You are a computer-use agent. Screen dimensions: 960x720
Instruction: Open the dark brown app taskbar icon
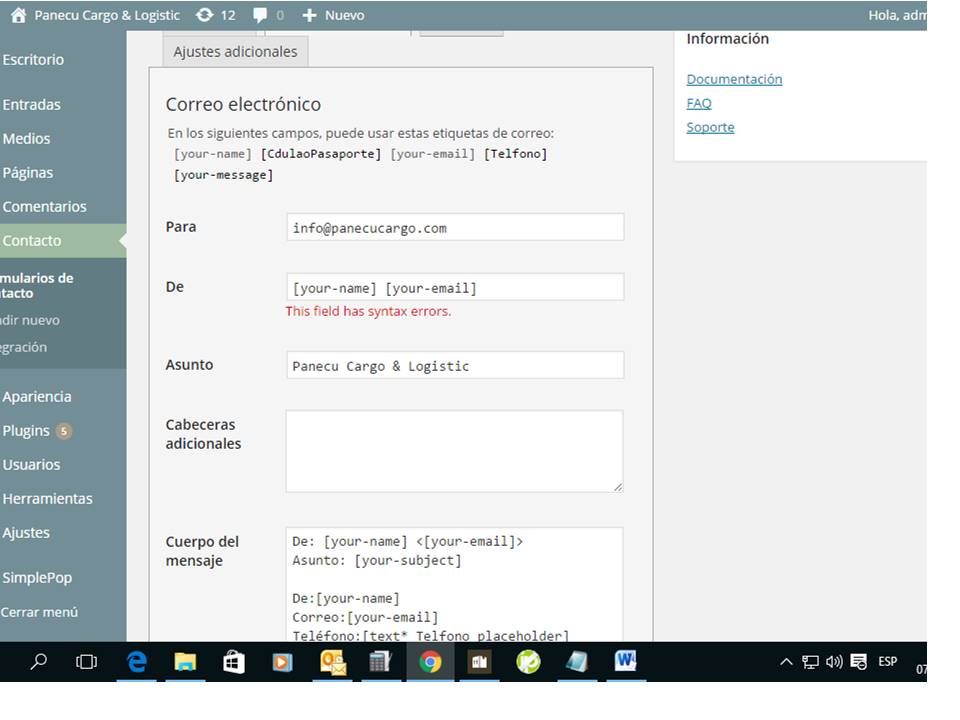[479, 662]
